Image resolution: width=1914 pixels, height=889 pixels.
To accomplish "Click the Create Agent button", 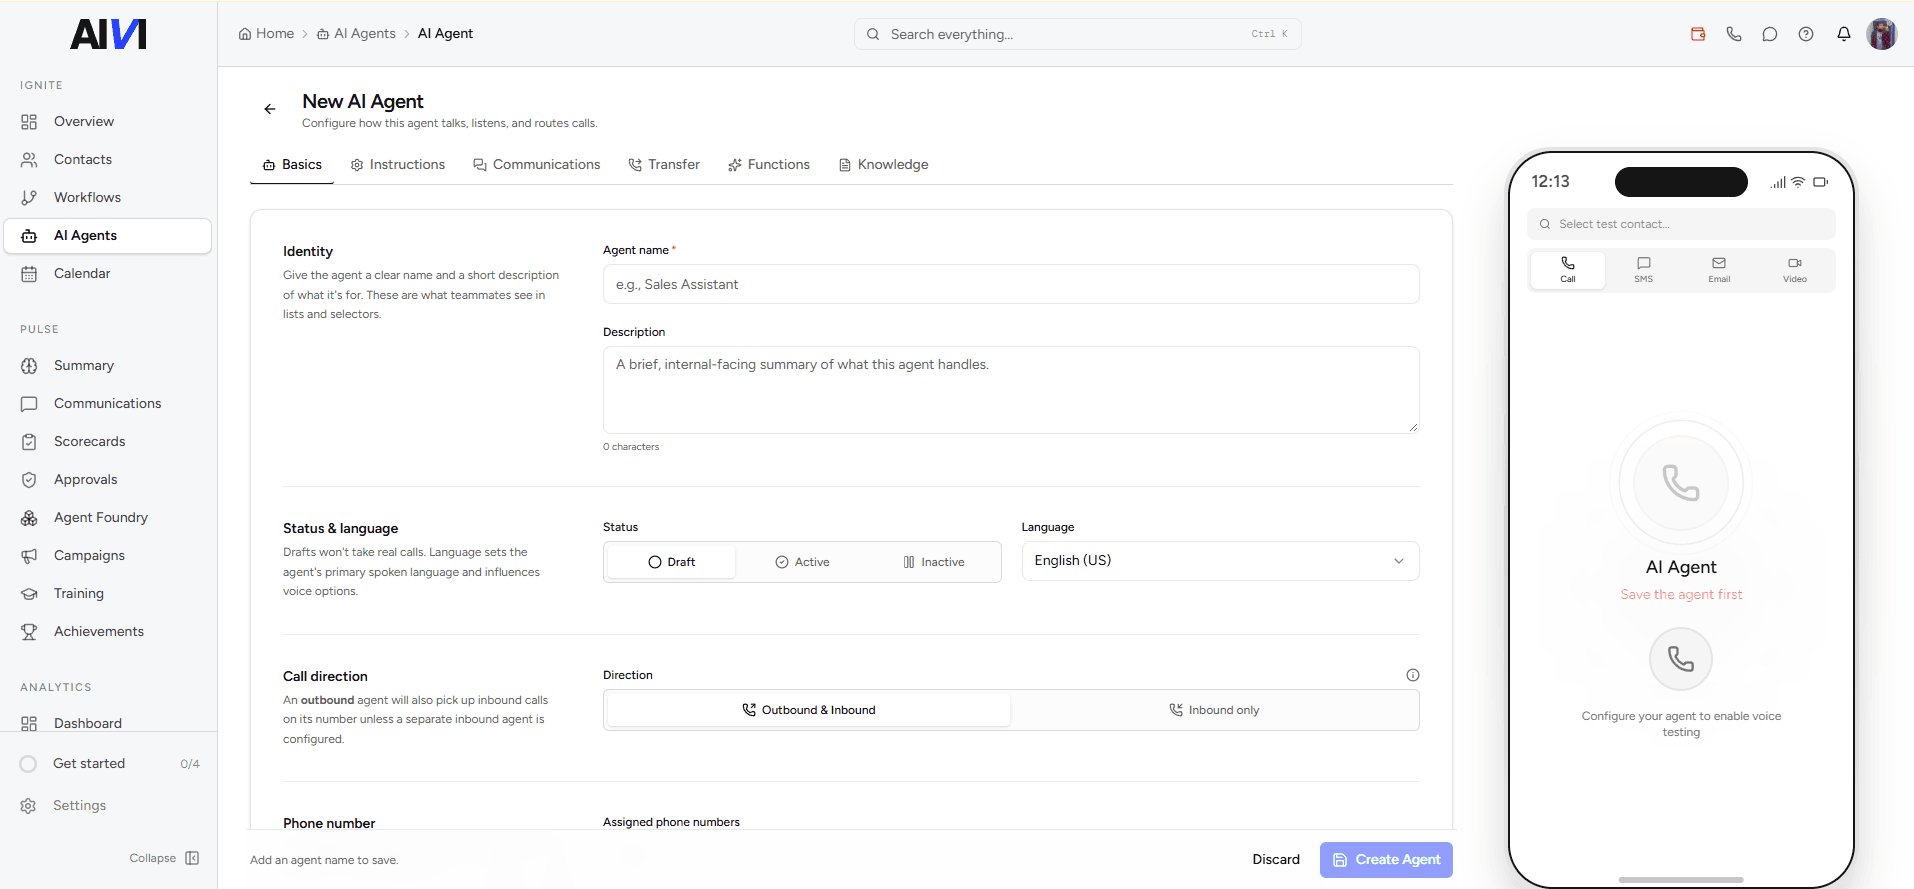I will click(1386, 860).
